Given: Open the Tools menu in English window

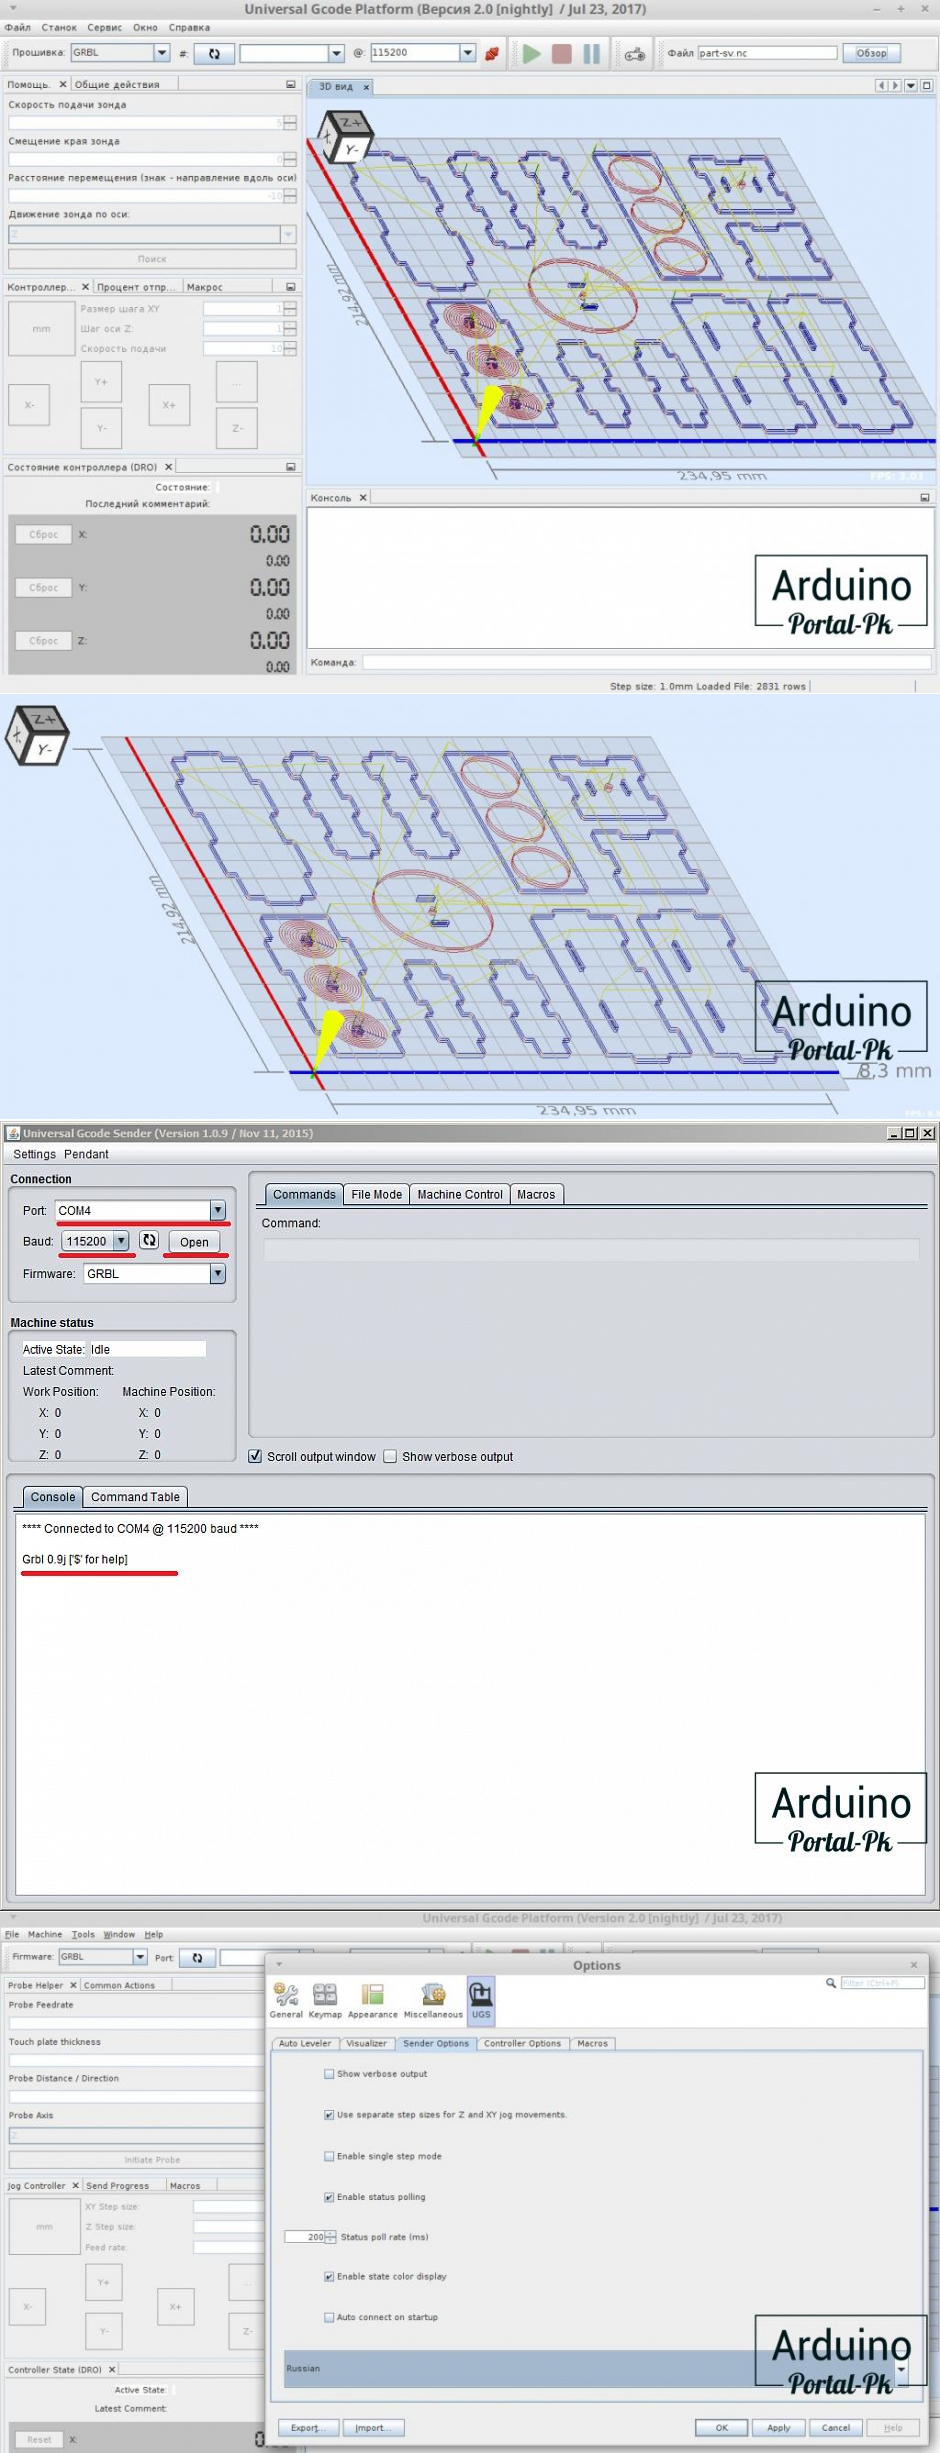Looking at the screenshot, I should tap(83, 1934).
